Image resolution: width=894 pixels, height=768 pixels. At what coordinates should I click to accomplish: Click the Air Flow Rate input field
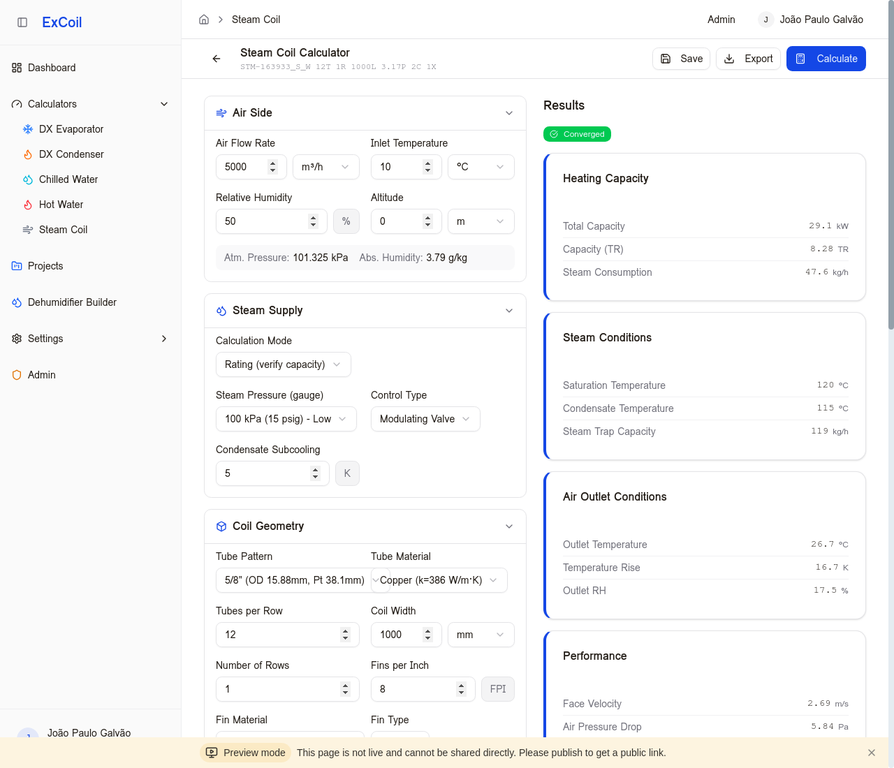(241, 167)
